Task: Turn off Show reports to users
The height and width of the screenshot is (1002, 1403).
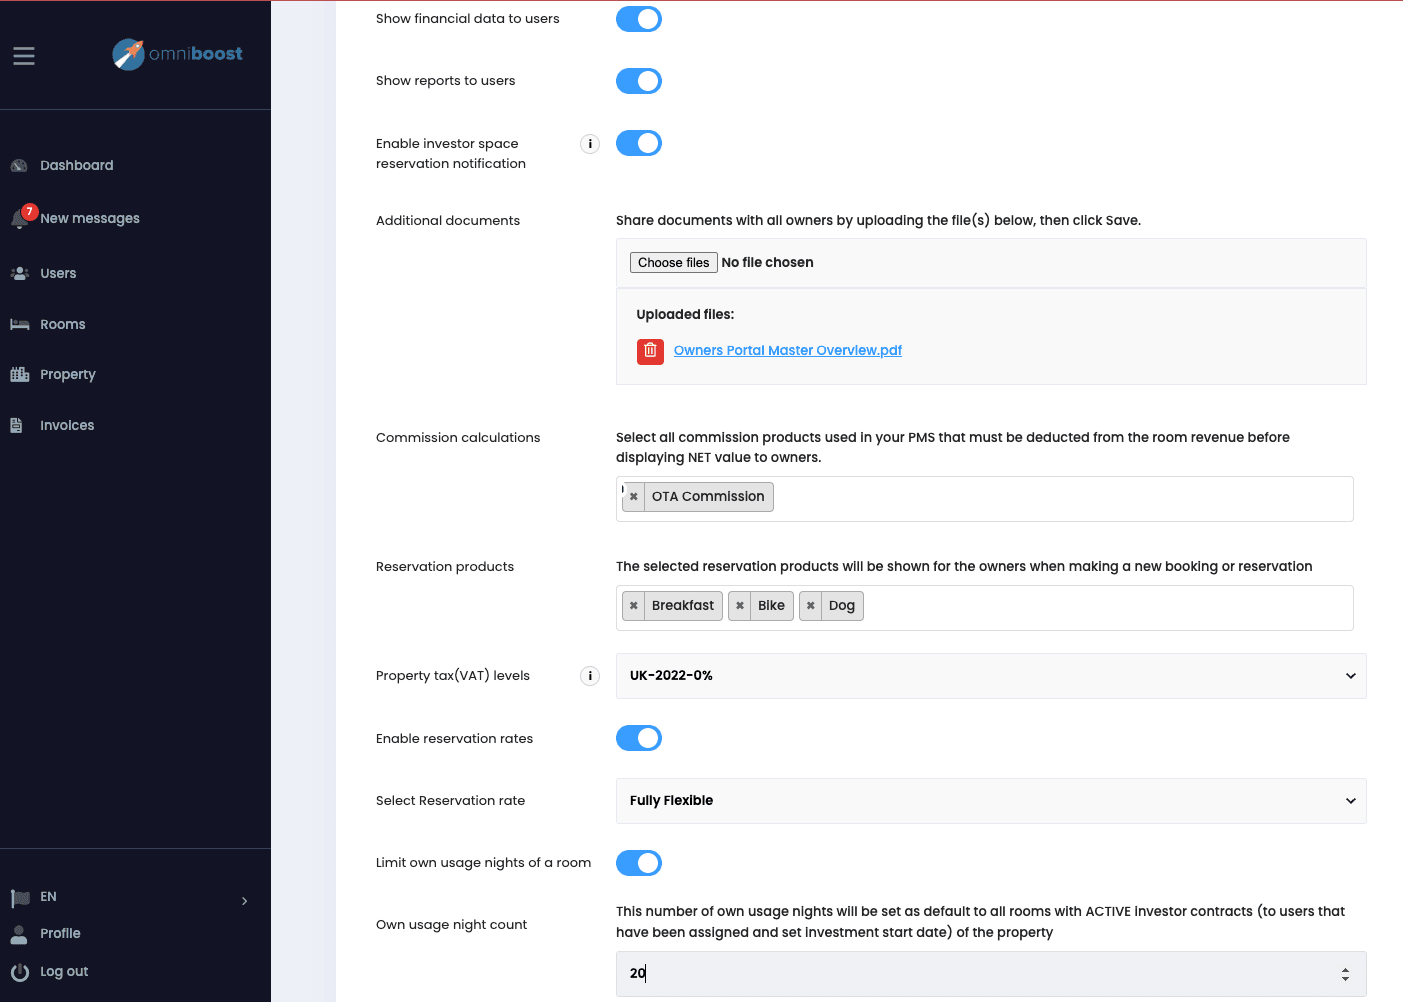Action: click(638, 81)
